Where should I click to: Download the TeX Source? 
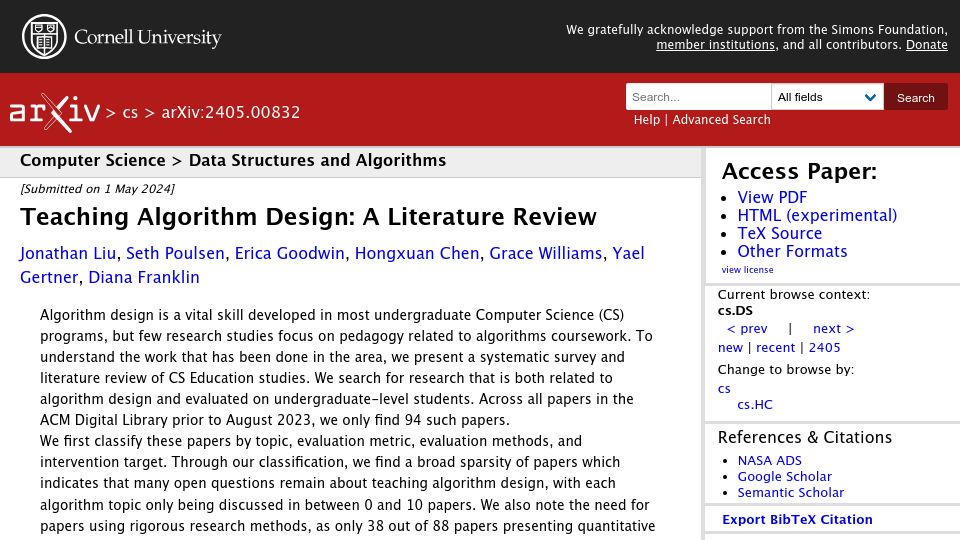click(779, 233)
